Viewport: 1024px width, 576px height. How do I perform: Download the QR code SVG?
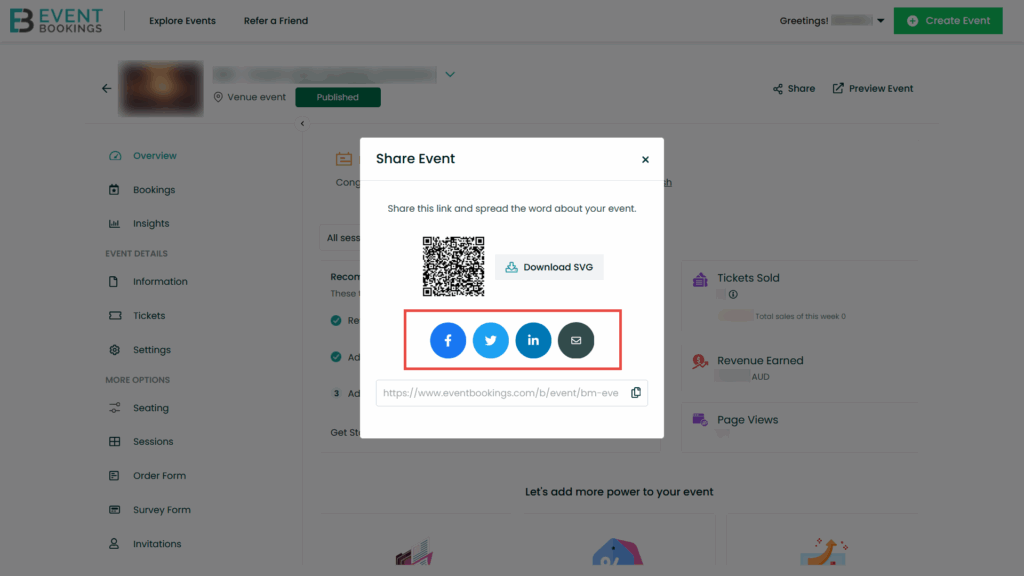(x=549, y=267)
